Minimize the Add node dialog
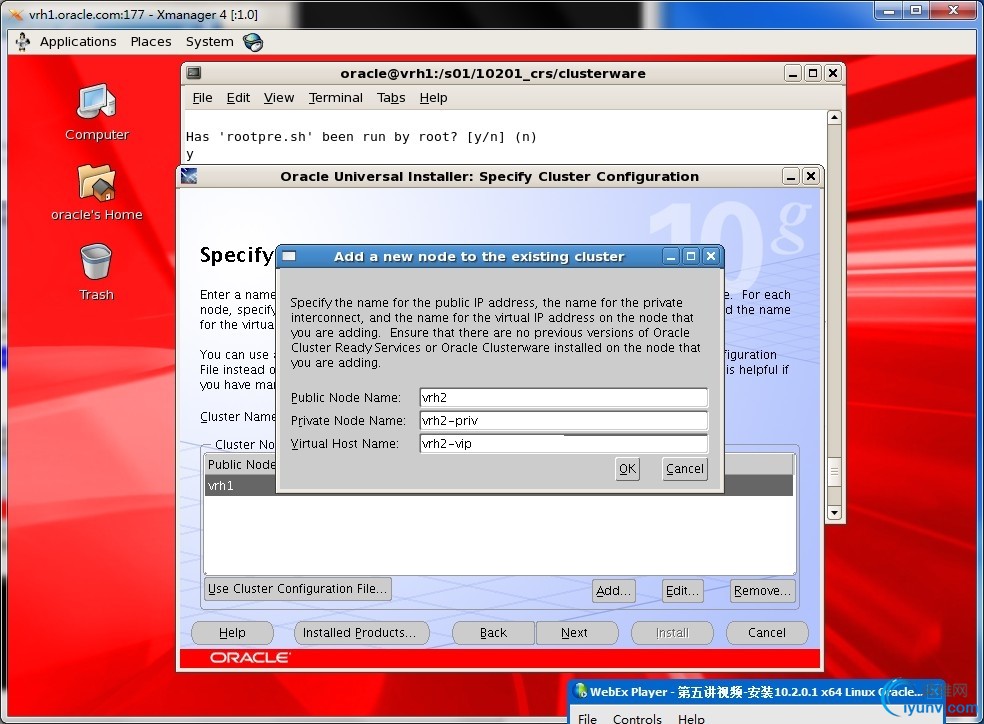This screenshot has height=724, width=984. (x=671, y=256)
